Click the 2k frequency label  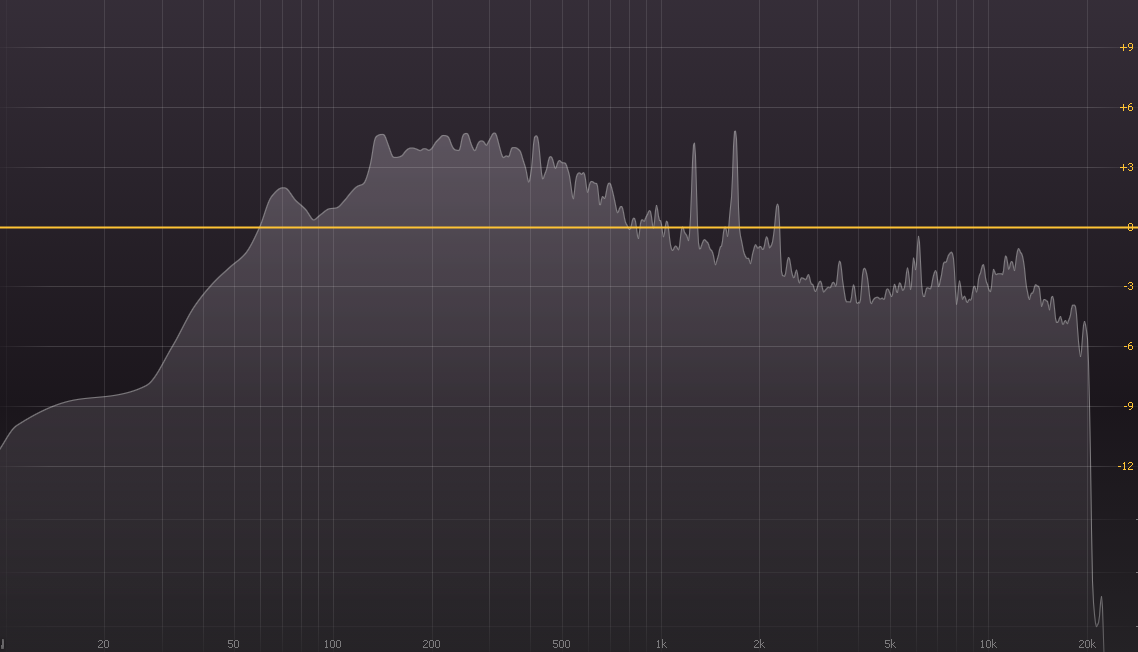point(760,645)
